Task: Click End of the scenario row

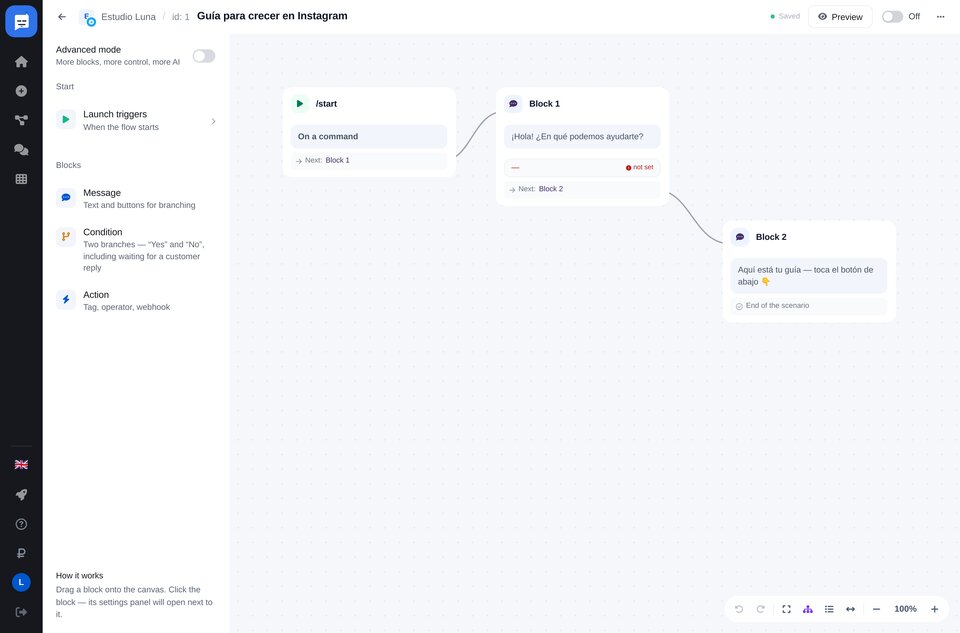Action: click(x=808, y=305)
